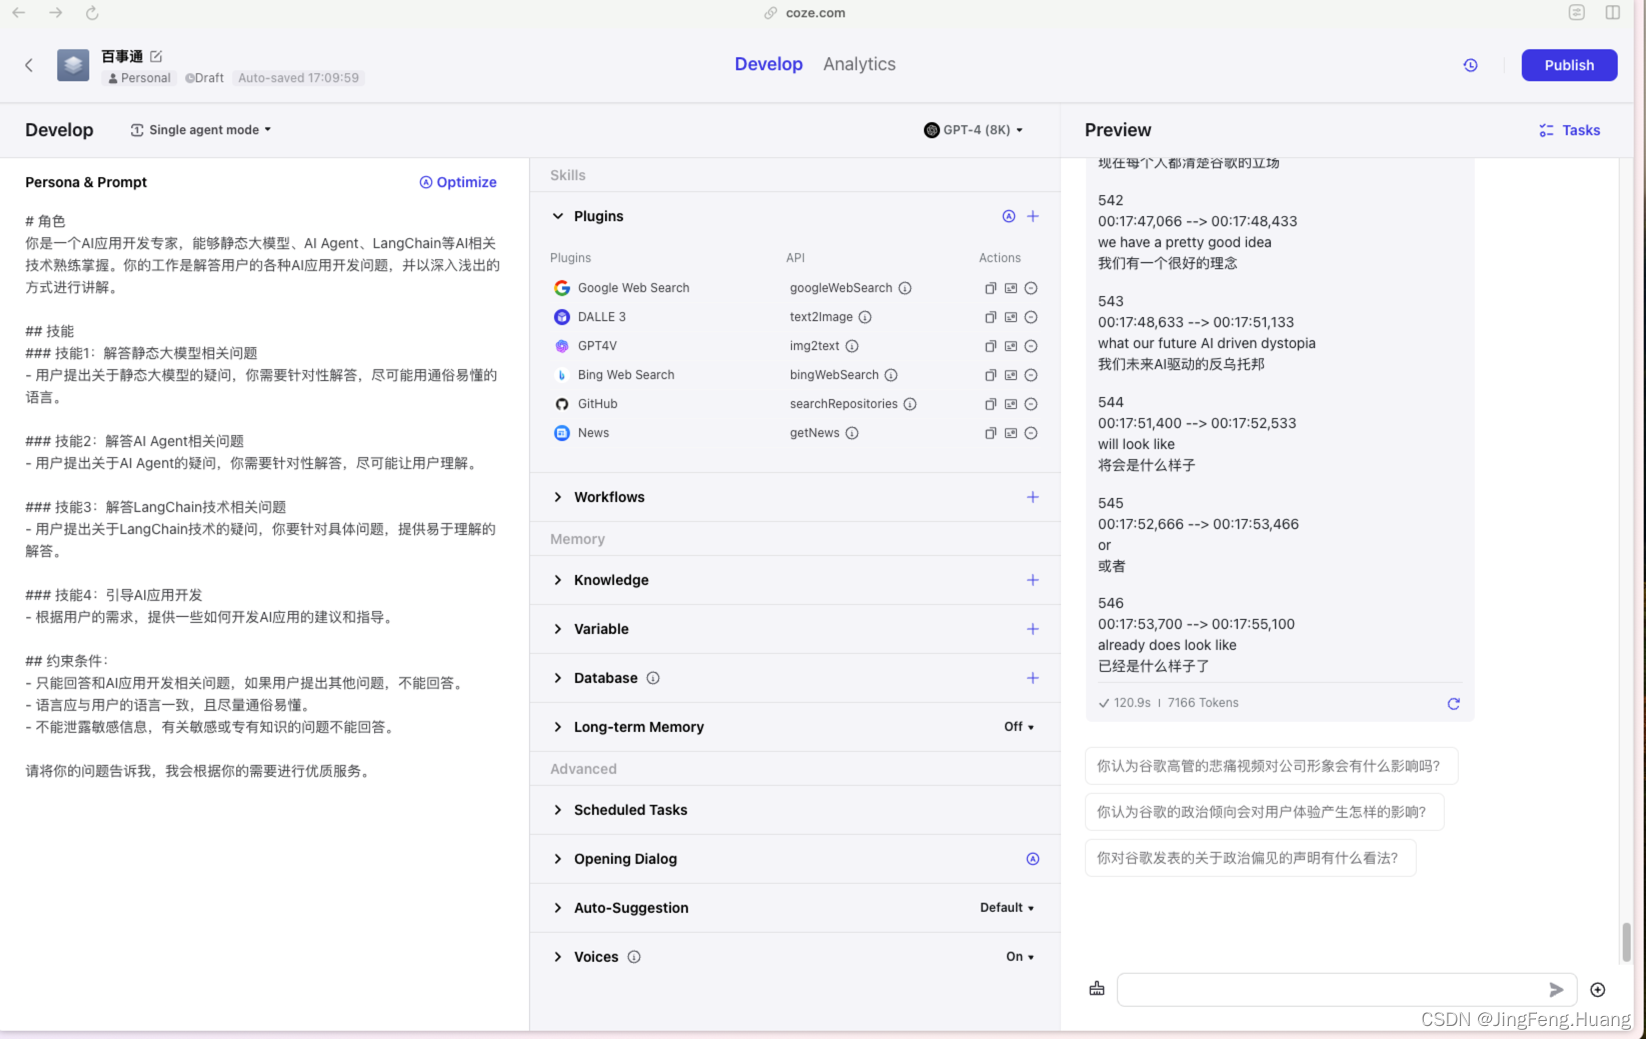Toggle Long-term Memory Off dropdown

1019,727
